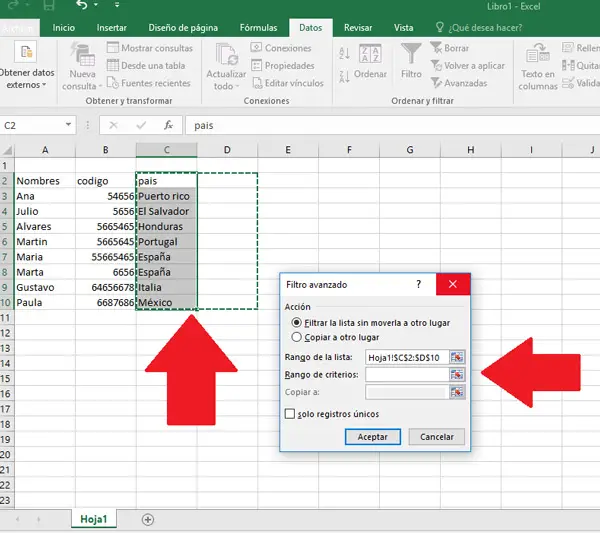The image size is (600, 533).
Task: Click the Ordenar sort icon
Action: [370, 53]
